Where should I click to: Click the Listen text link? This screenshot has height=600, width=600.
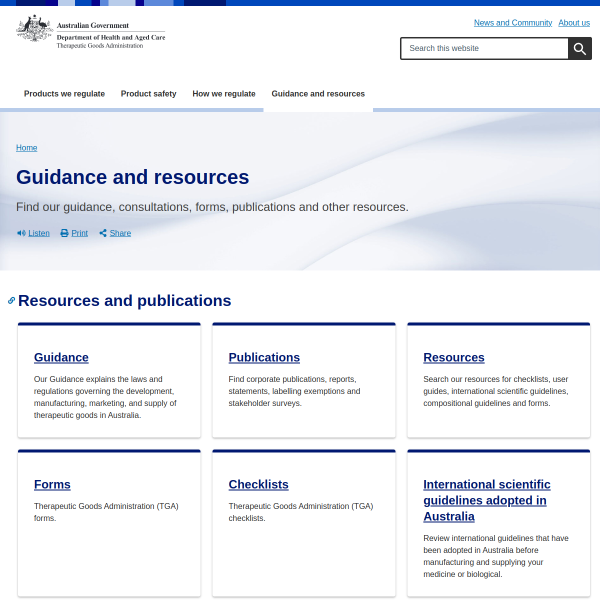39,233
